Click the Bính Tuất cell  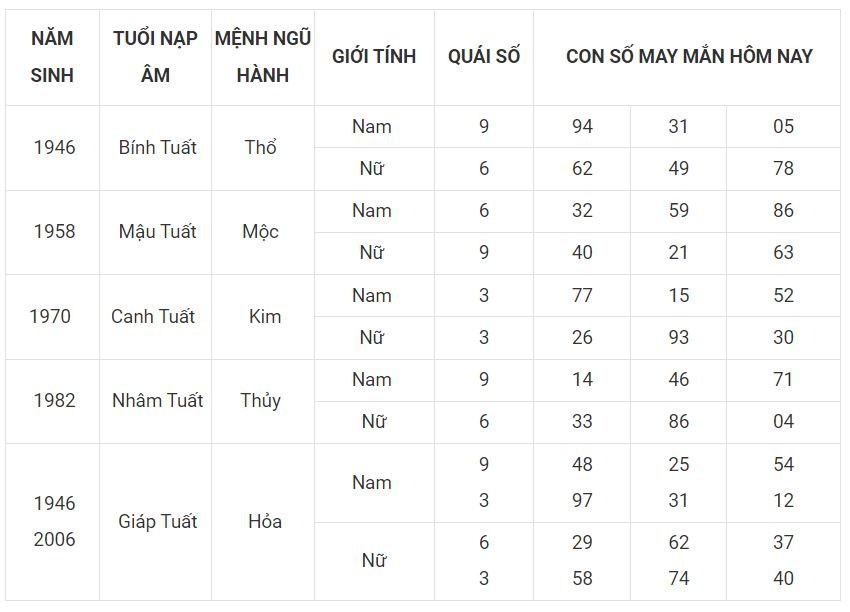click(157, 147)
